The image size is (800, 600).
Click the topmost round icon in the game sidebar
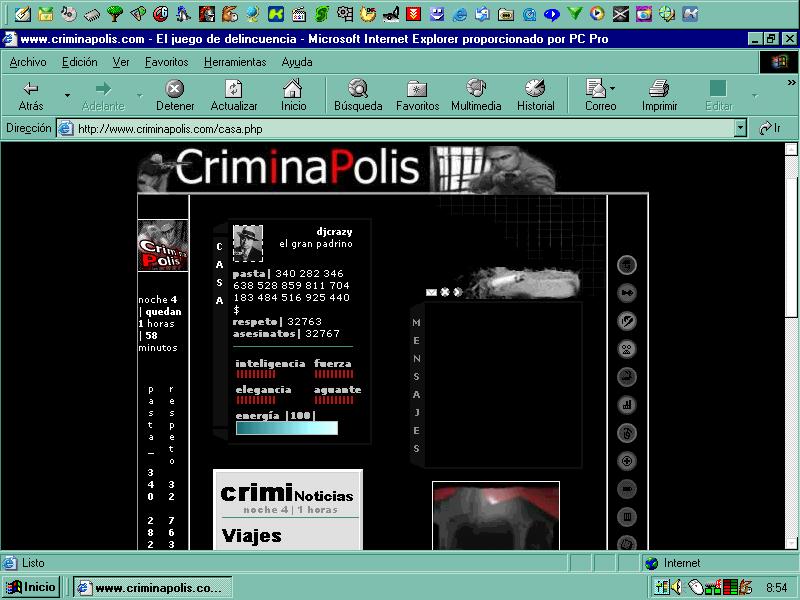627,265
